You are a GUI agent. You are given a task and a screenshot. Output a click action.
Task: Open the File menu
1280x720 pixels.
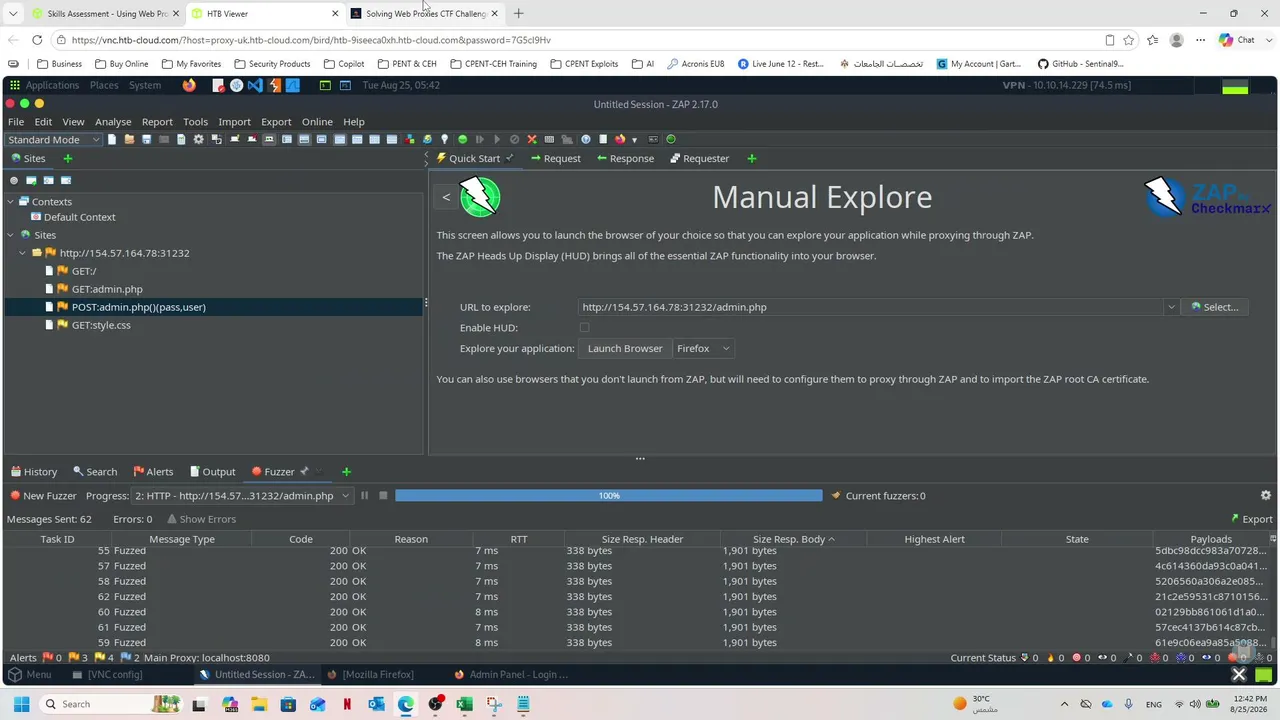pyautogui.click(x=16, y=122)
